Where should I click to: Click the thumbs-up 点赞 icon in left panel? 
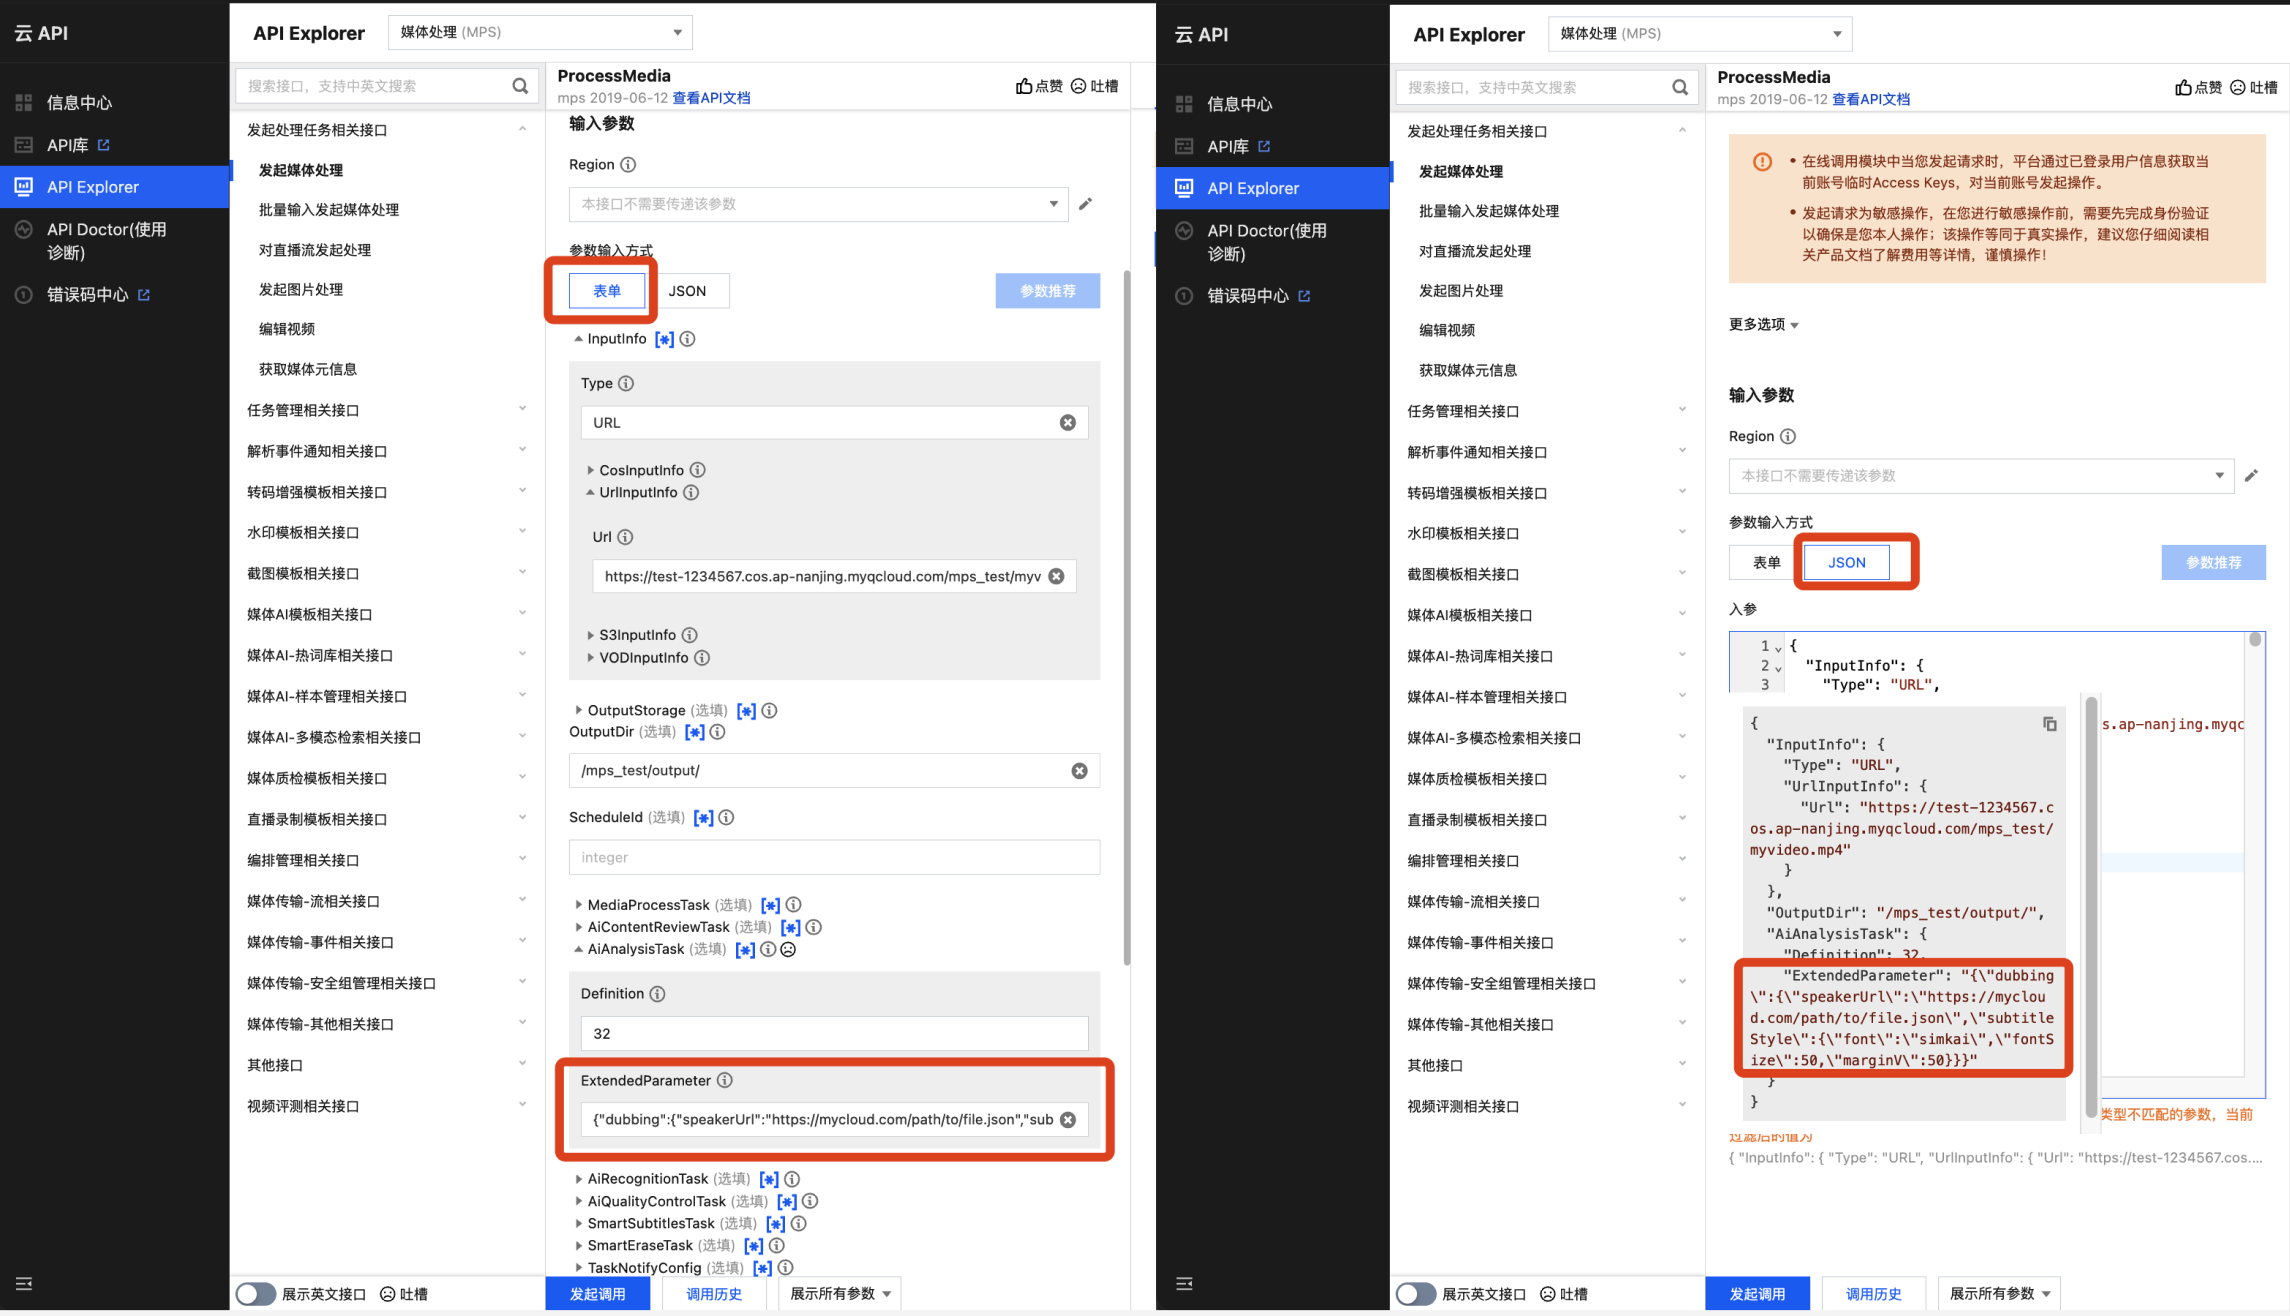point(1024,86)
